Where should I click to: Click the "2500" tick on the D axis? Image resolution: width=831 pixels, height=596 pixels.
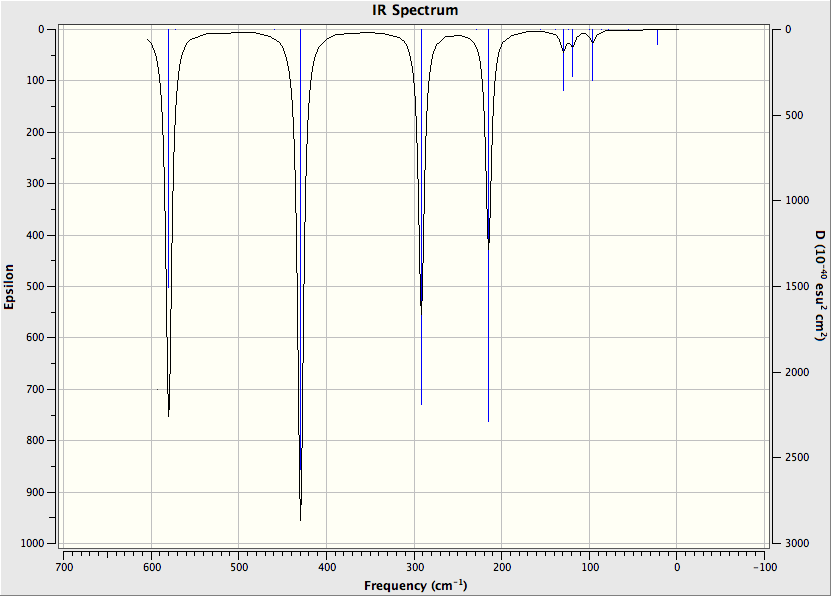tap(797, 458)
